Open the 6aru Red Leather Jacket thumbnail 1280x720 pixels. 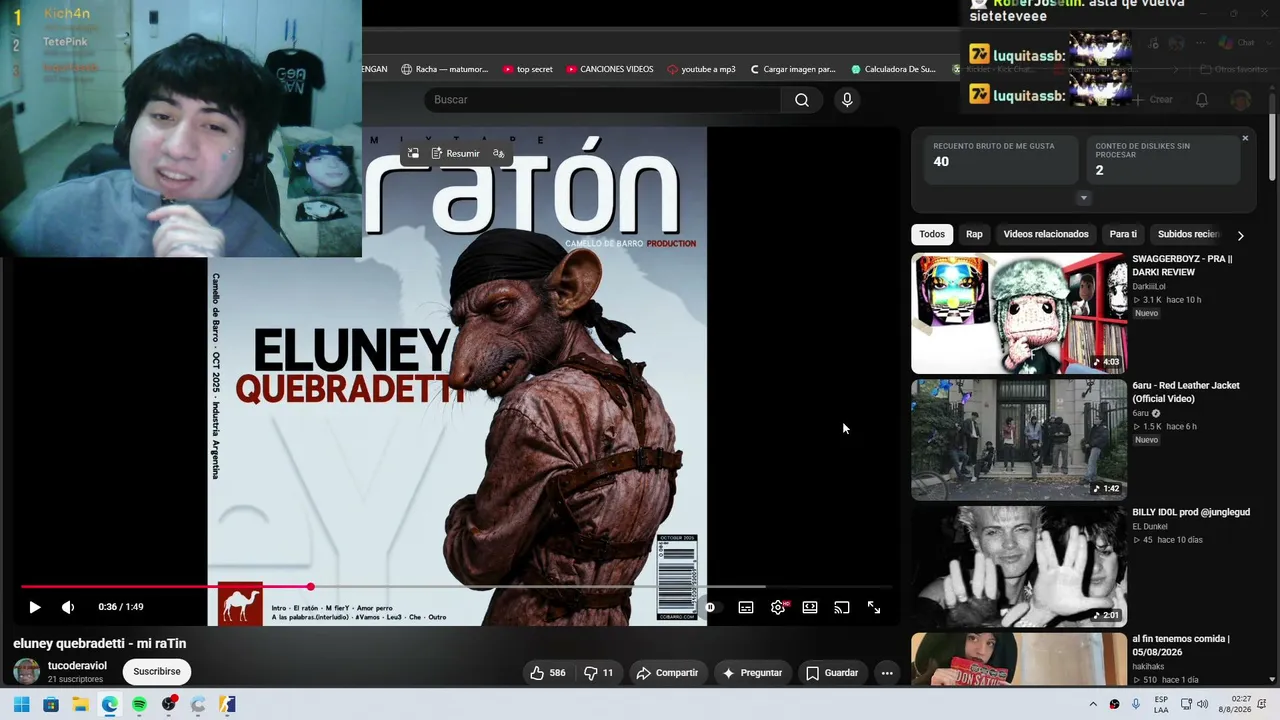pyautogui.click(x=1019, y=440)
